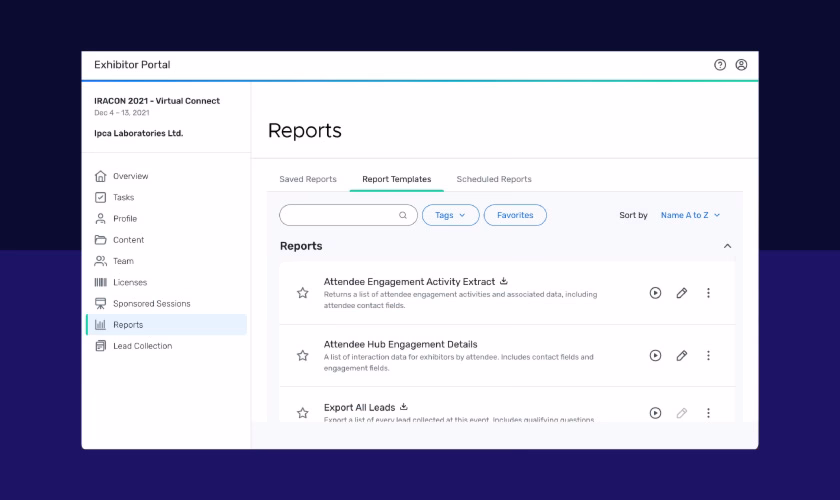Click the Sort by label
The image size is (840, 500).
633,215
